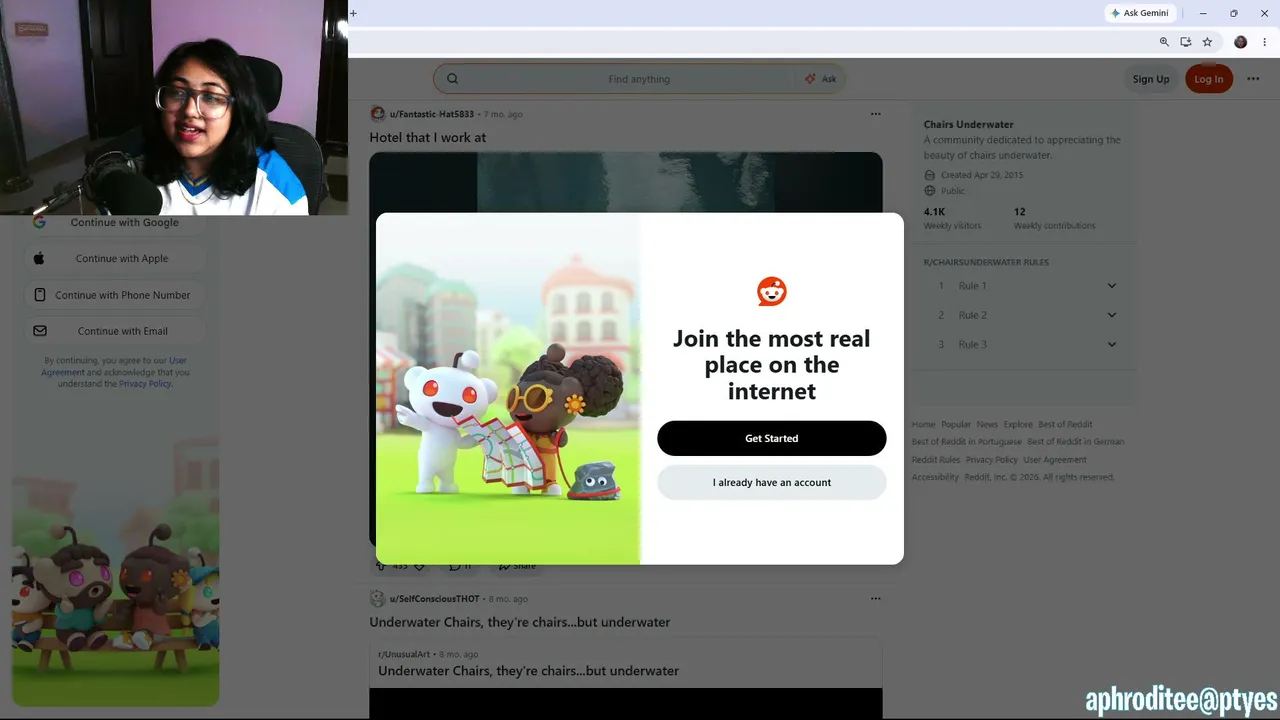This screenshot has height=720, width=1280.
Task: Open User Agreement in the footer
Action: pyautogui.click(x=1055, y=460)
